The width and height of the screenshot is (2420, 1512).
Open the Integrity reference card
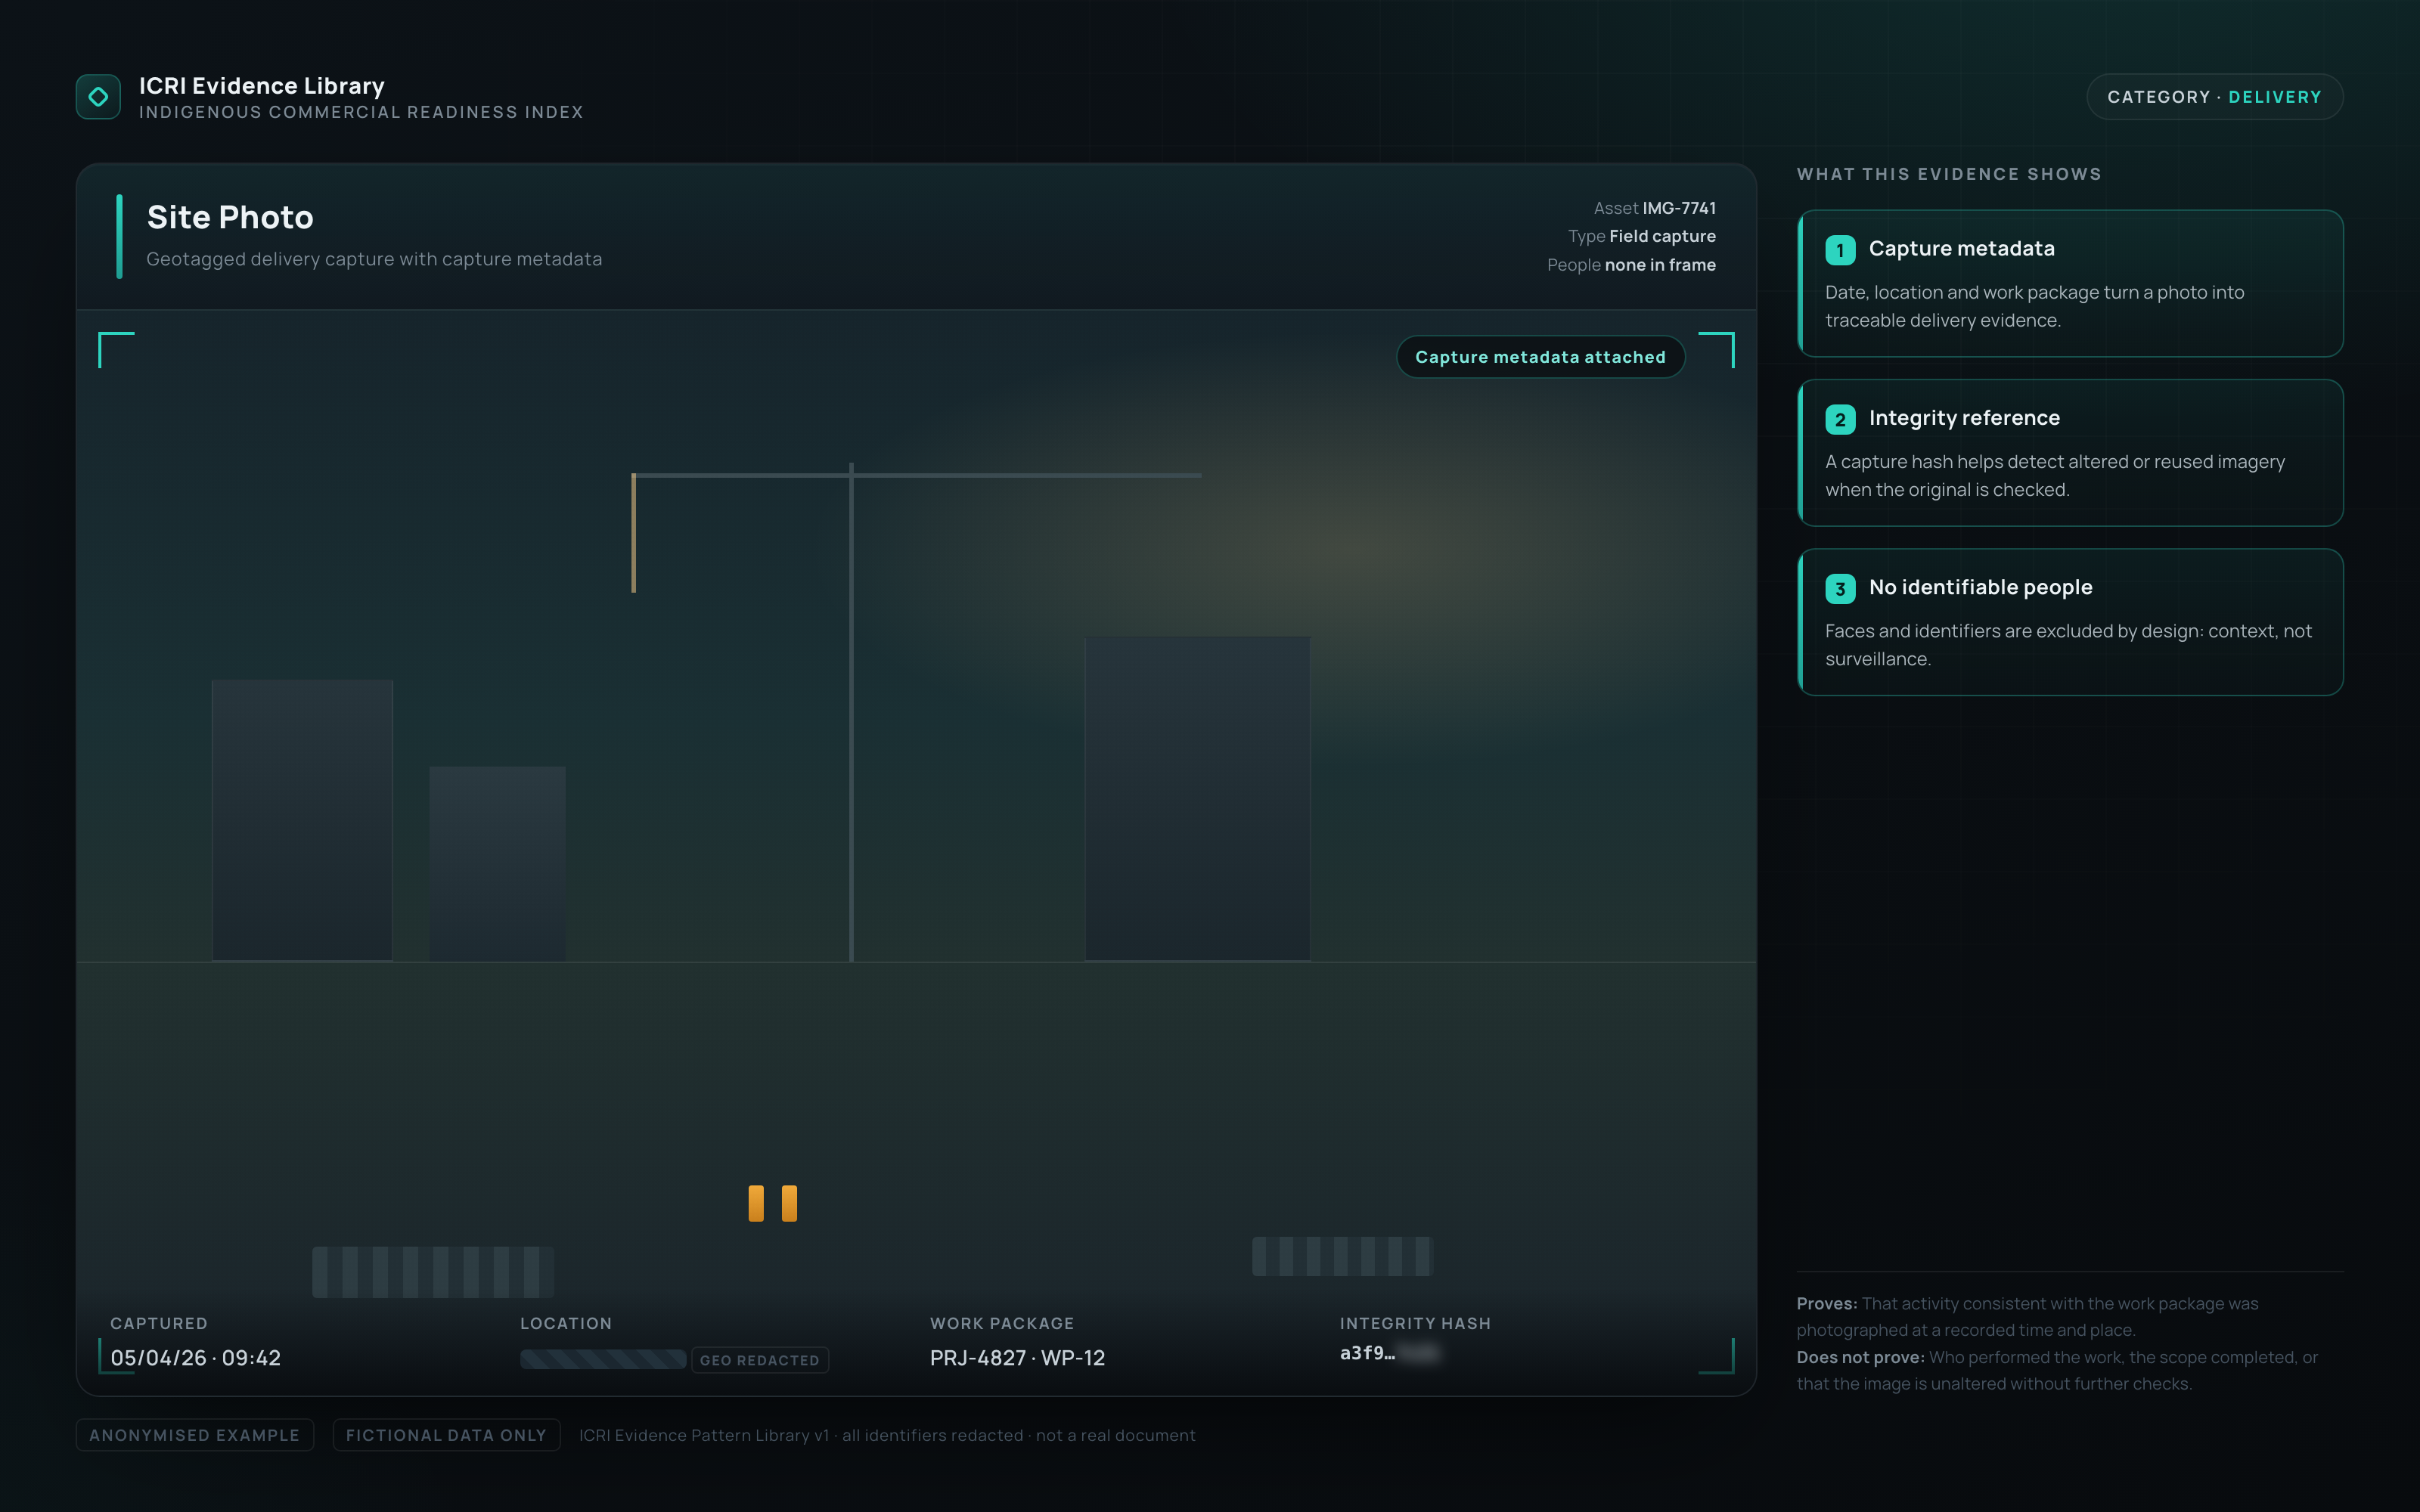(2070, 453)
